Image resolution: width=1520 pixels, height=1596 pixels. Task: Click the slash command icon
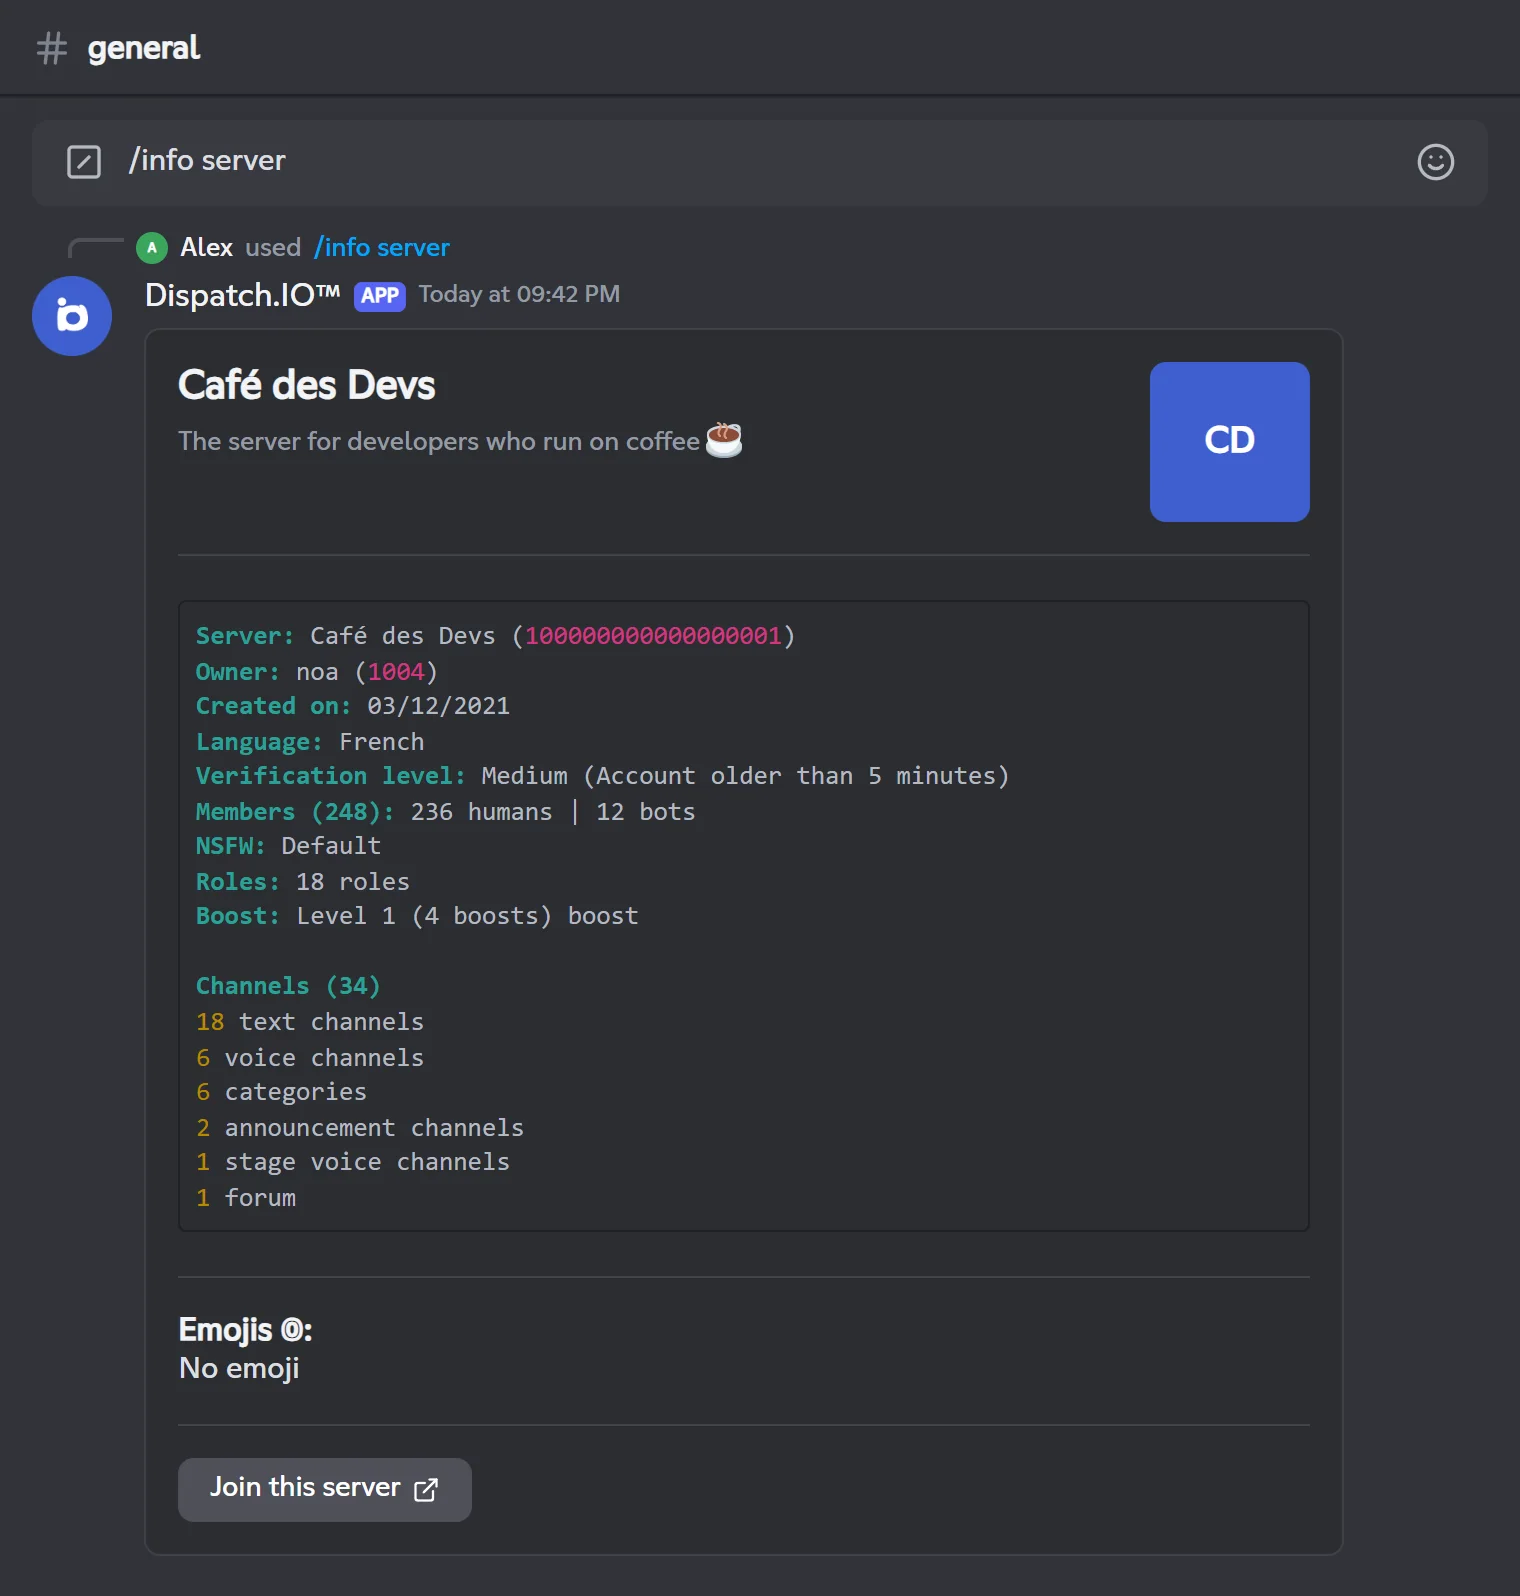tap(84, 161)
